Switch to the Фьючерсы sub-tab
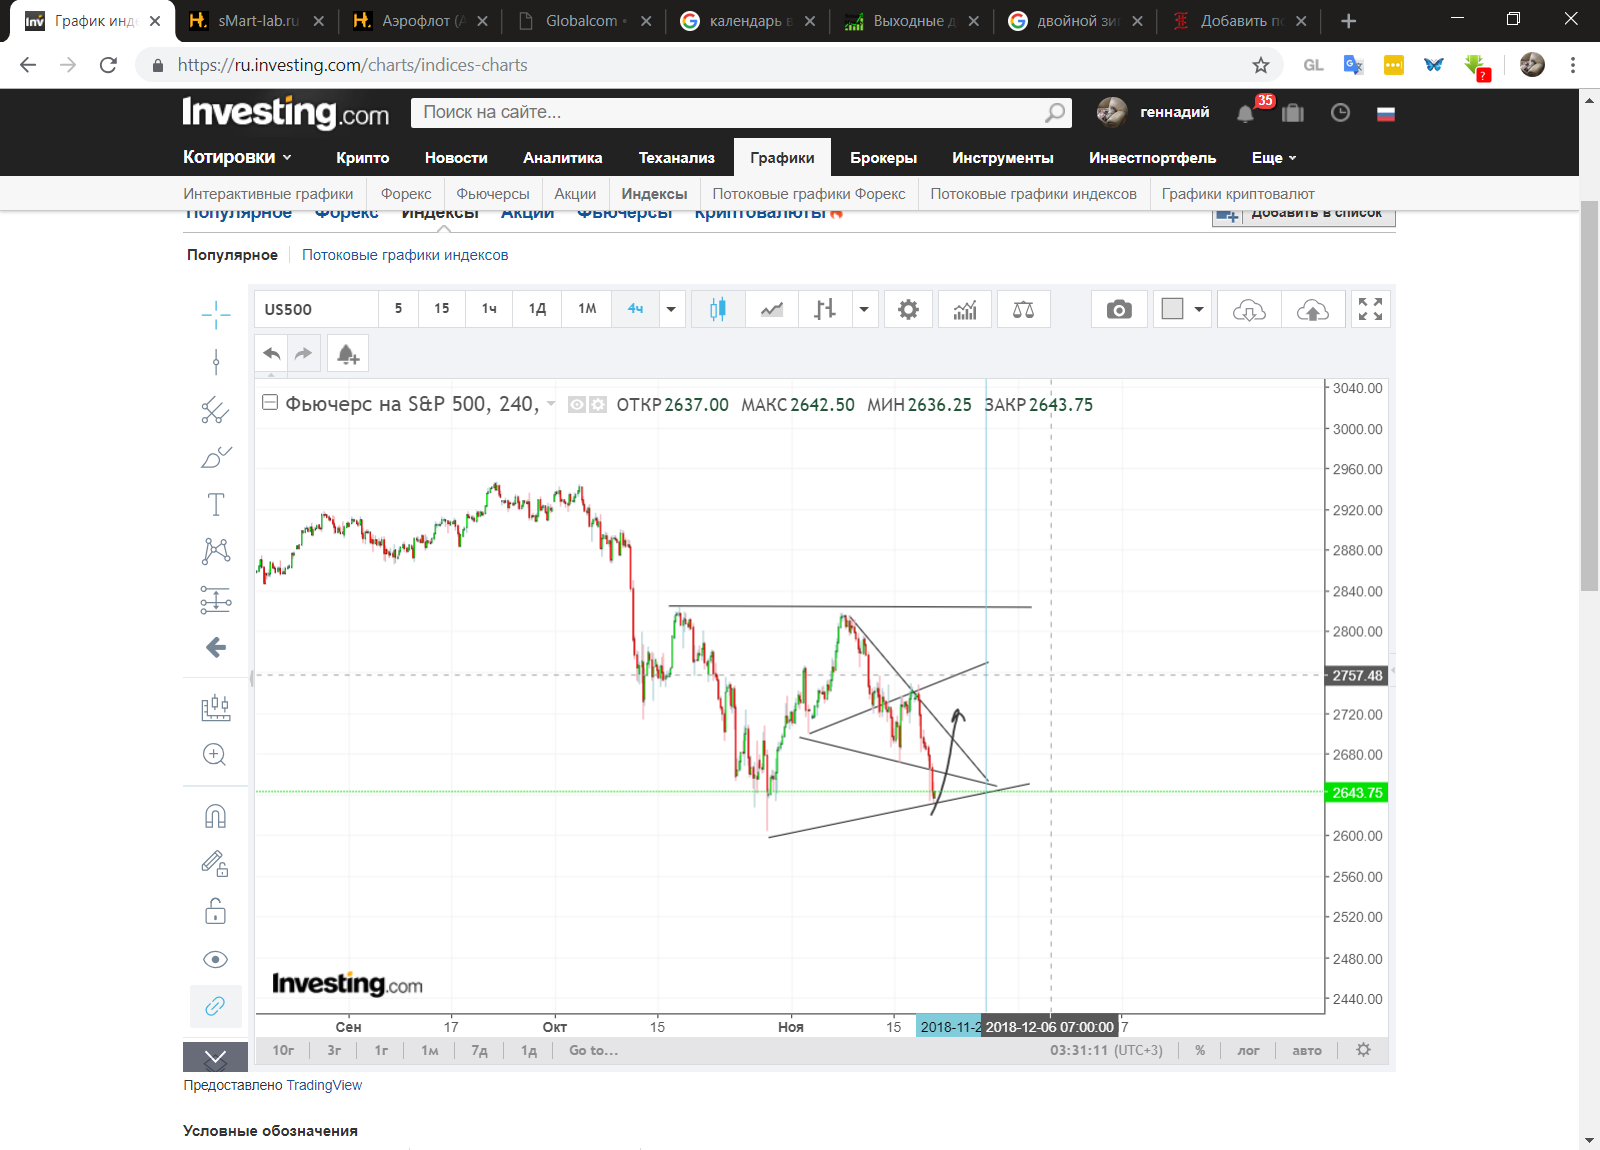 pyautogui.click(x=492, y=194)
